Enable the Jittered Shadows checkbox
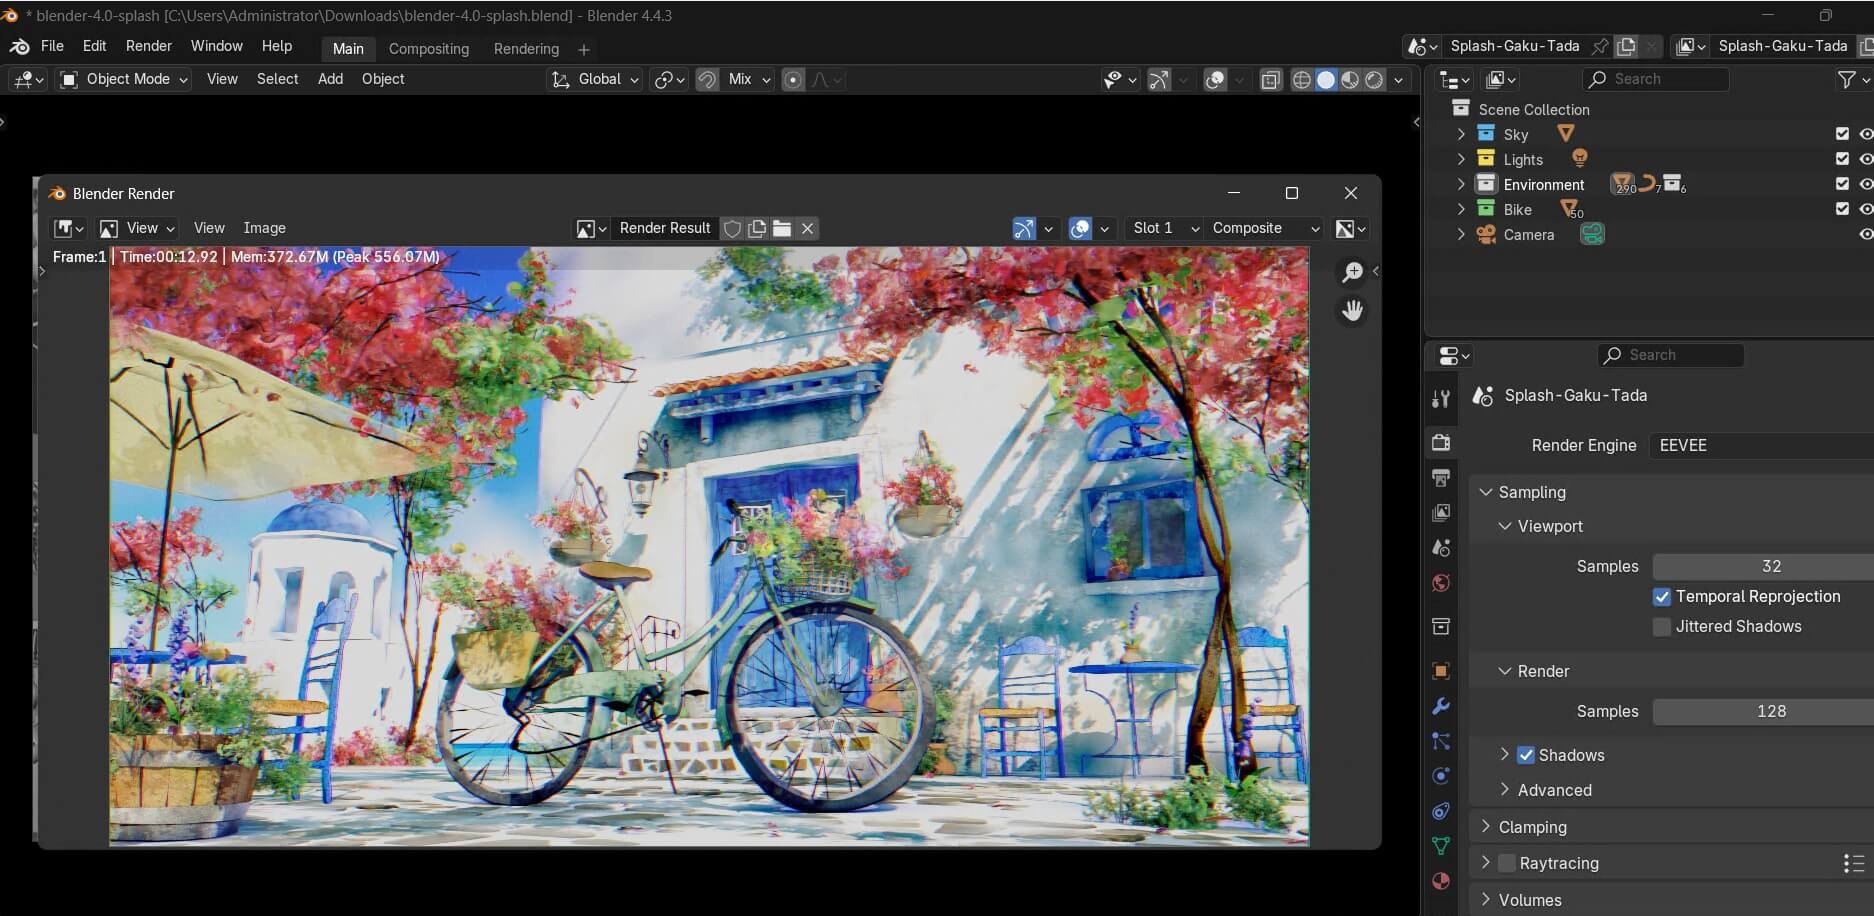This screenshot has height=916, width=1874. coord(1662,627)
